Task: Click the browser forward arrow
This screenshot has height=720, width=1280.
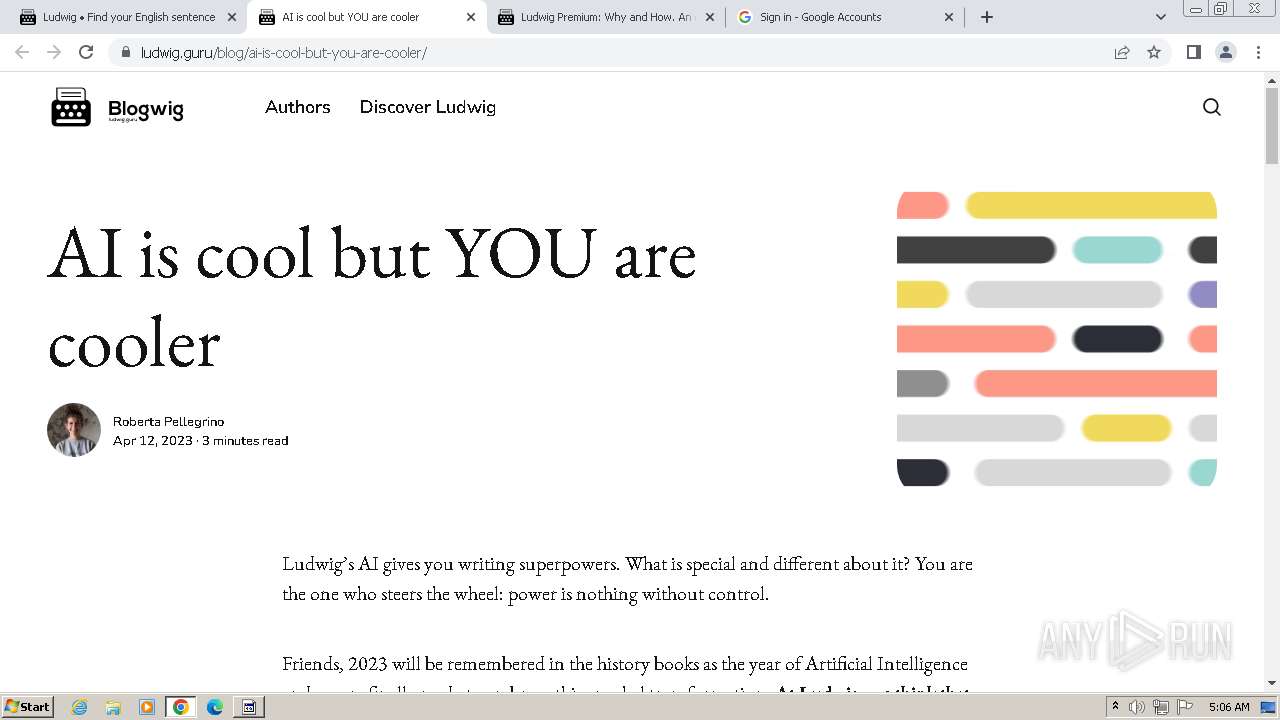Action: [54, 52]
